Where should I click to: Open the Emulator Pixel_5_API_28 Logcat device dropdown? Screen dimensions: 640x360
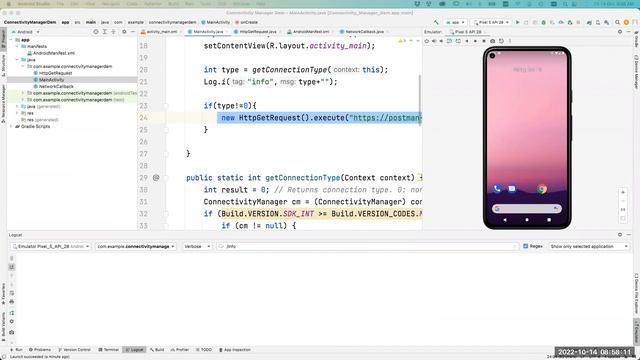click(x=51, y=246)
